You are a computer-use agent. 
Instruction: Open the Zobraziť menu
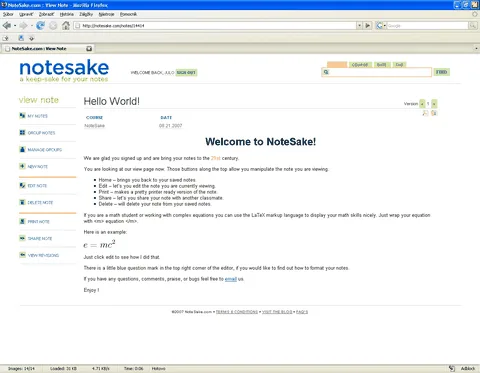click(47, 14)
